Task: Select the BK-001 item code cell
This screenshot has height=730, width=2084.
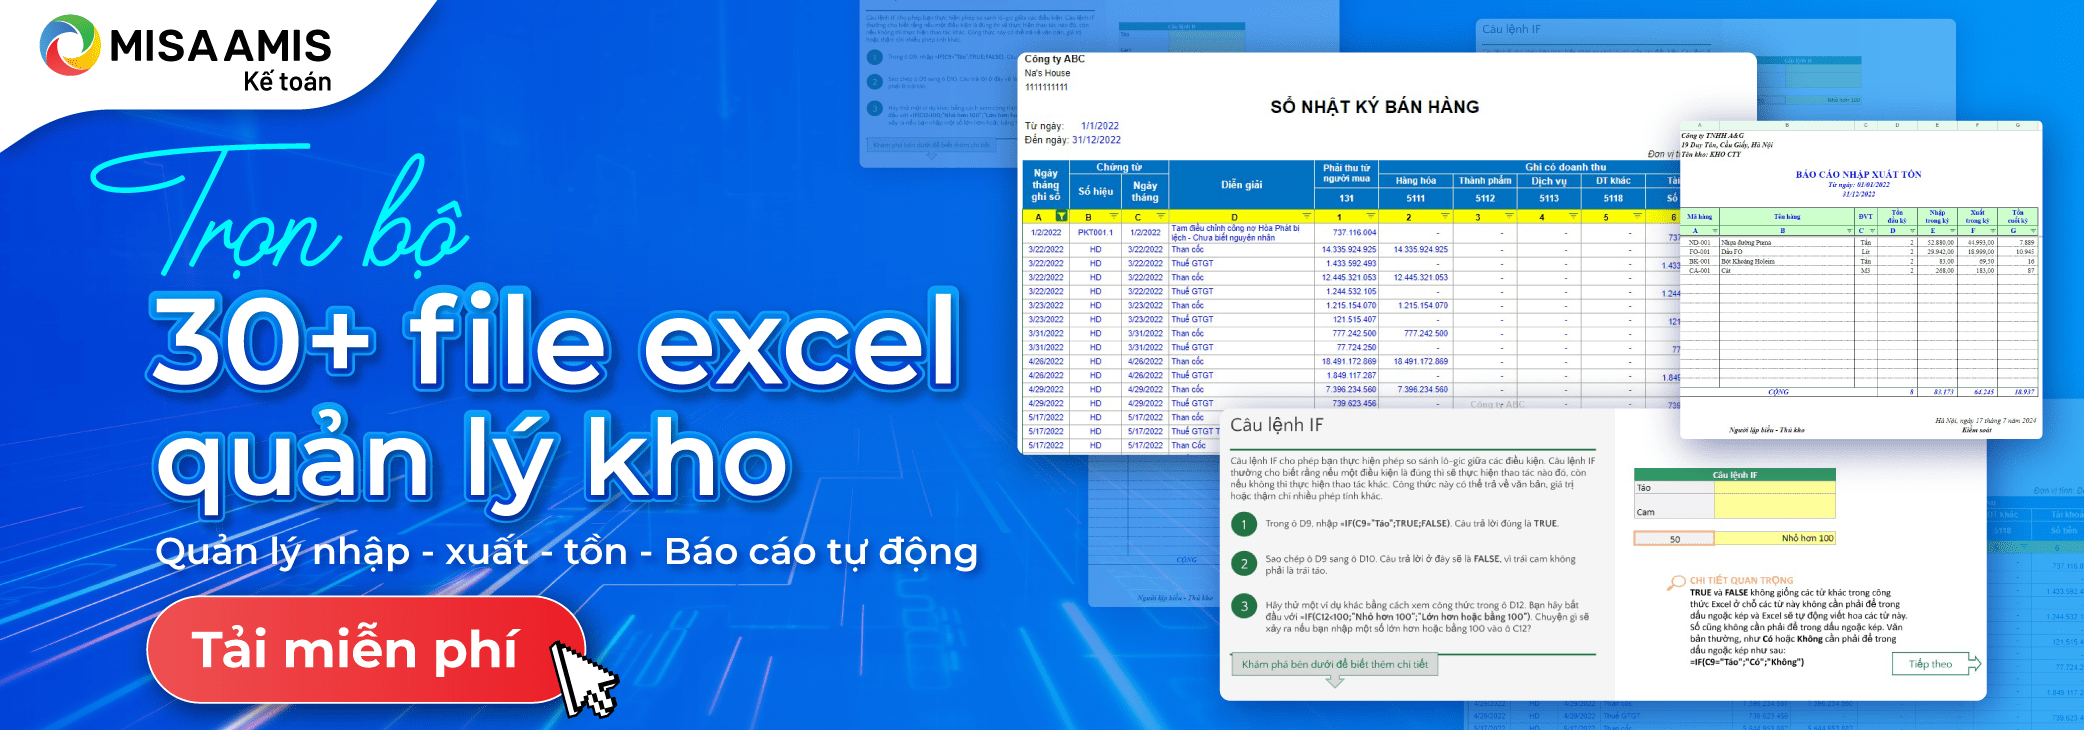Action: click(x=1699, y=262)
